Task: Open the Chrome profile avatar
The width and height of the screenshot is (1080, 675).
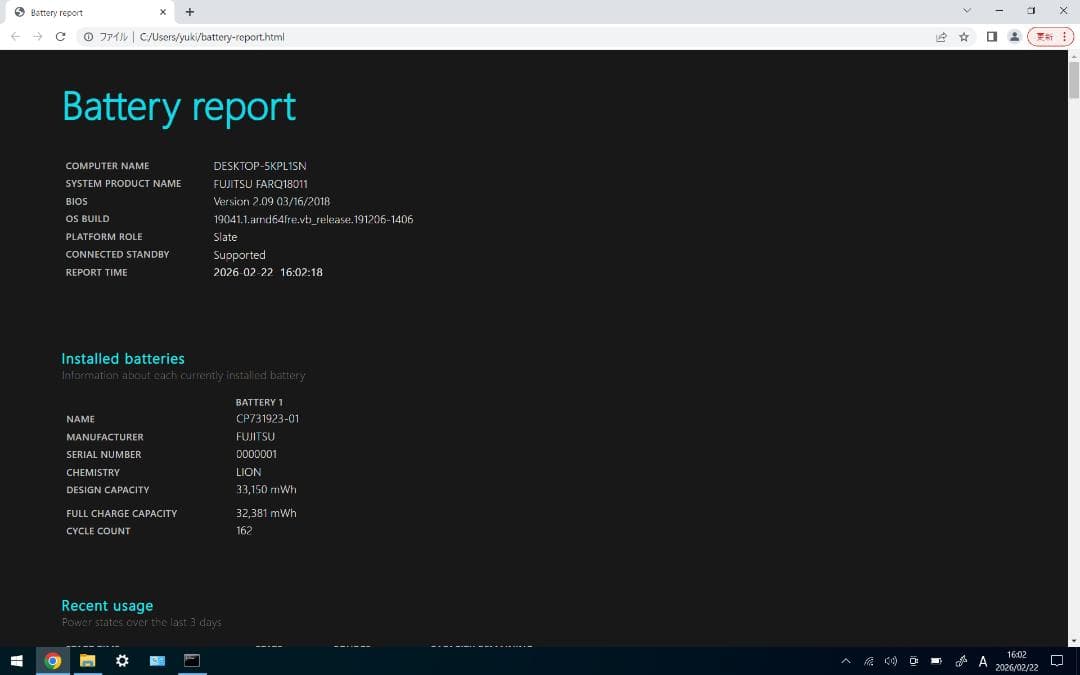Action: pyautogui.click(x=1014, y=37)
